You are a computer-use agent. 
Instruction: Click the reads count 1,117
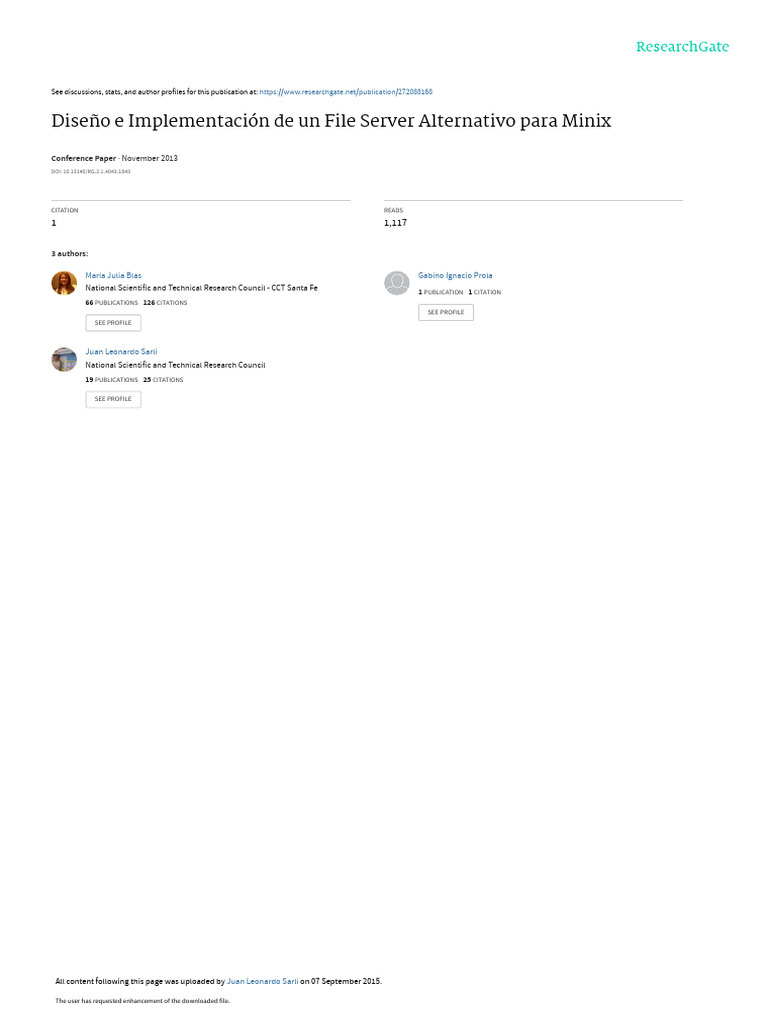[x=395, y=223]
